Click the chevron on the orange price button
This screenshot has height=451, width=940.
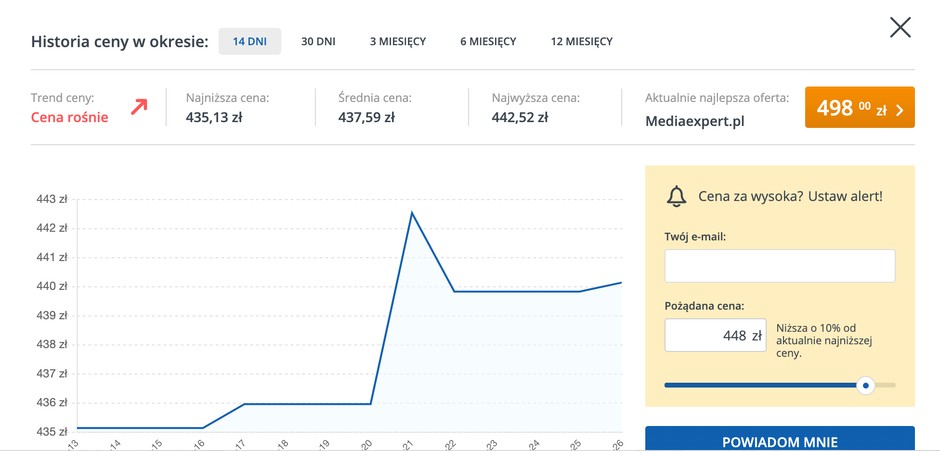(900, 109)
